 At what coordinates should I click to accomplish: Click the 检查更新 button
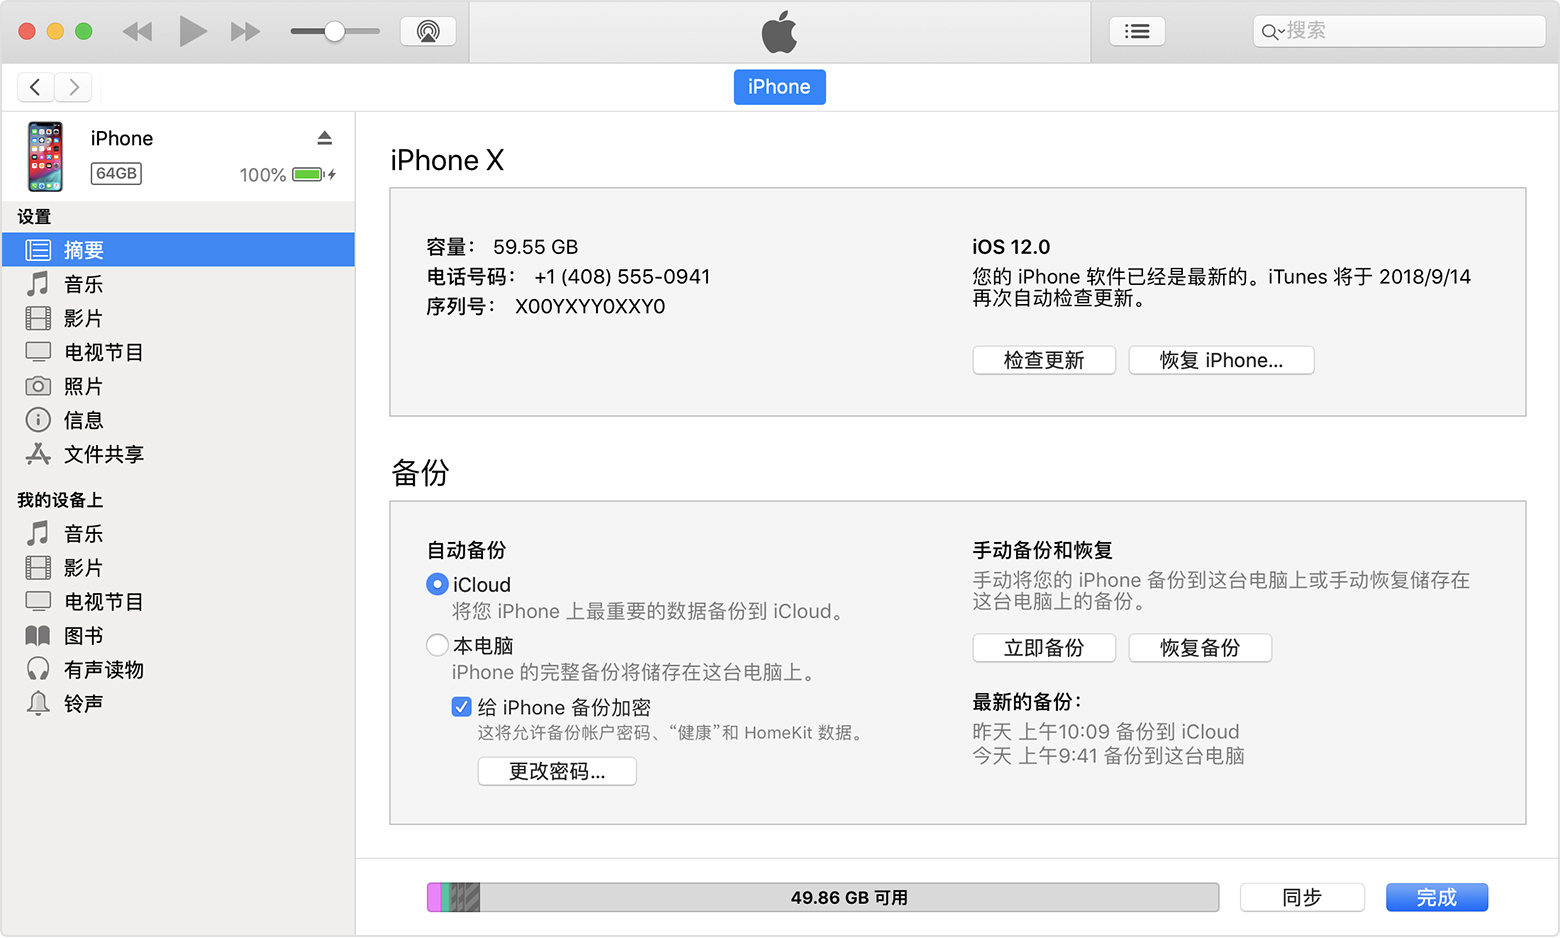click(x=1043, y=360)
